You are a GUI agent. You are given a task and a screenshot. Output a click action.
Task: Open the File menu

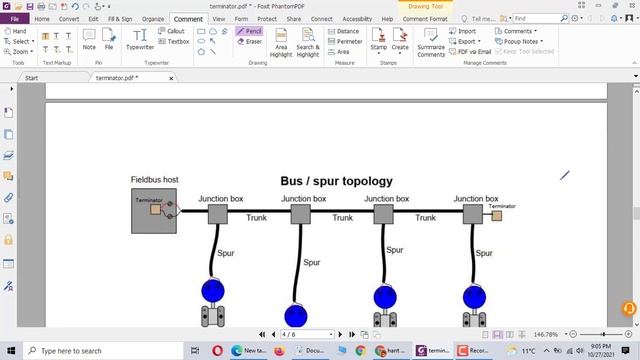click(14, 19)
